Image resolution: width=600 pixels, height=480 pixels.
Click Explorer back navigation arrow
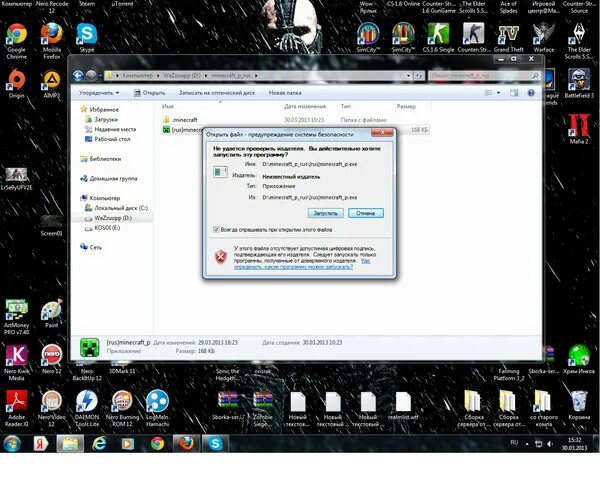[78, 76]
